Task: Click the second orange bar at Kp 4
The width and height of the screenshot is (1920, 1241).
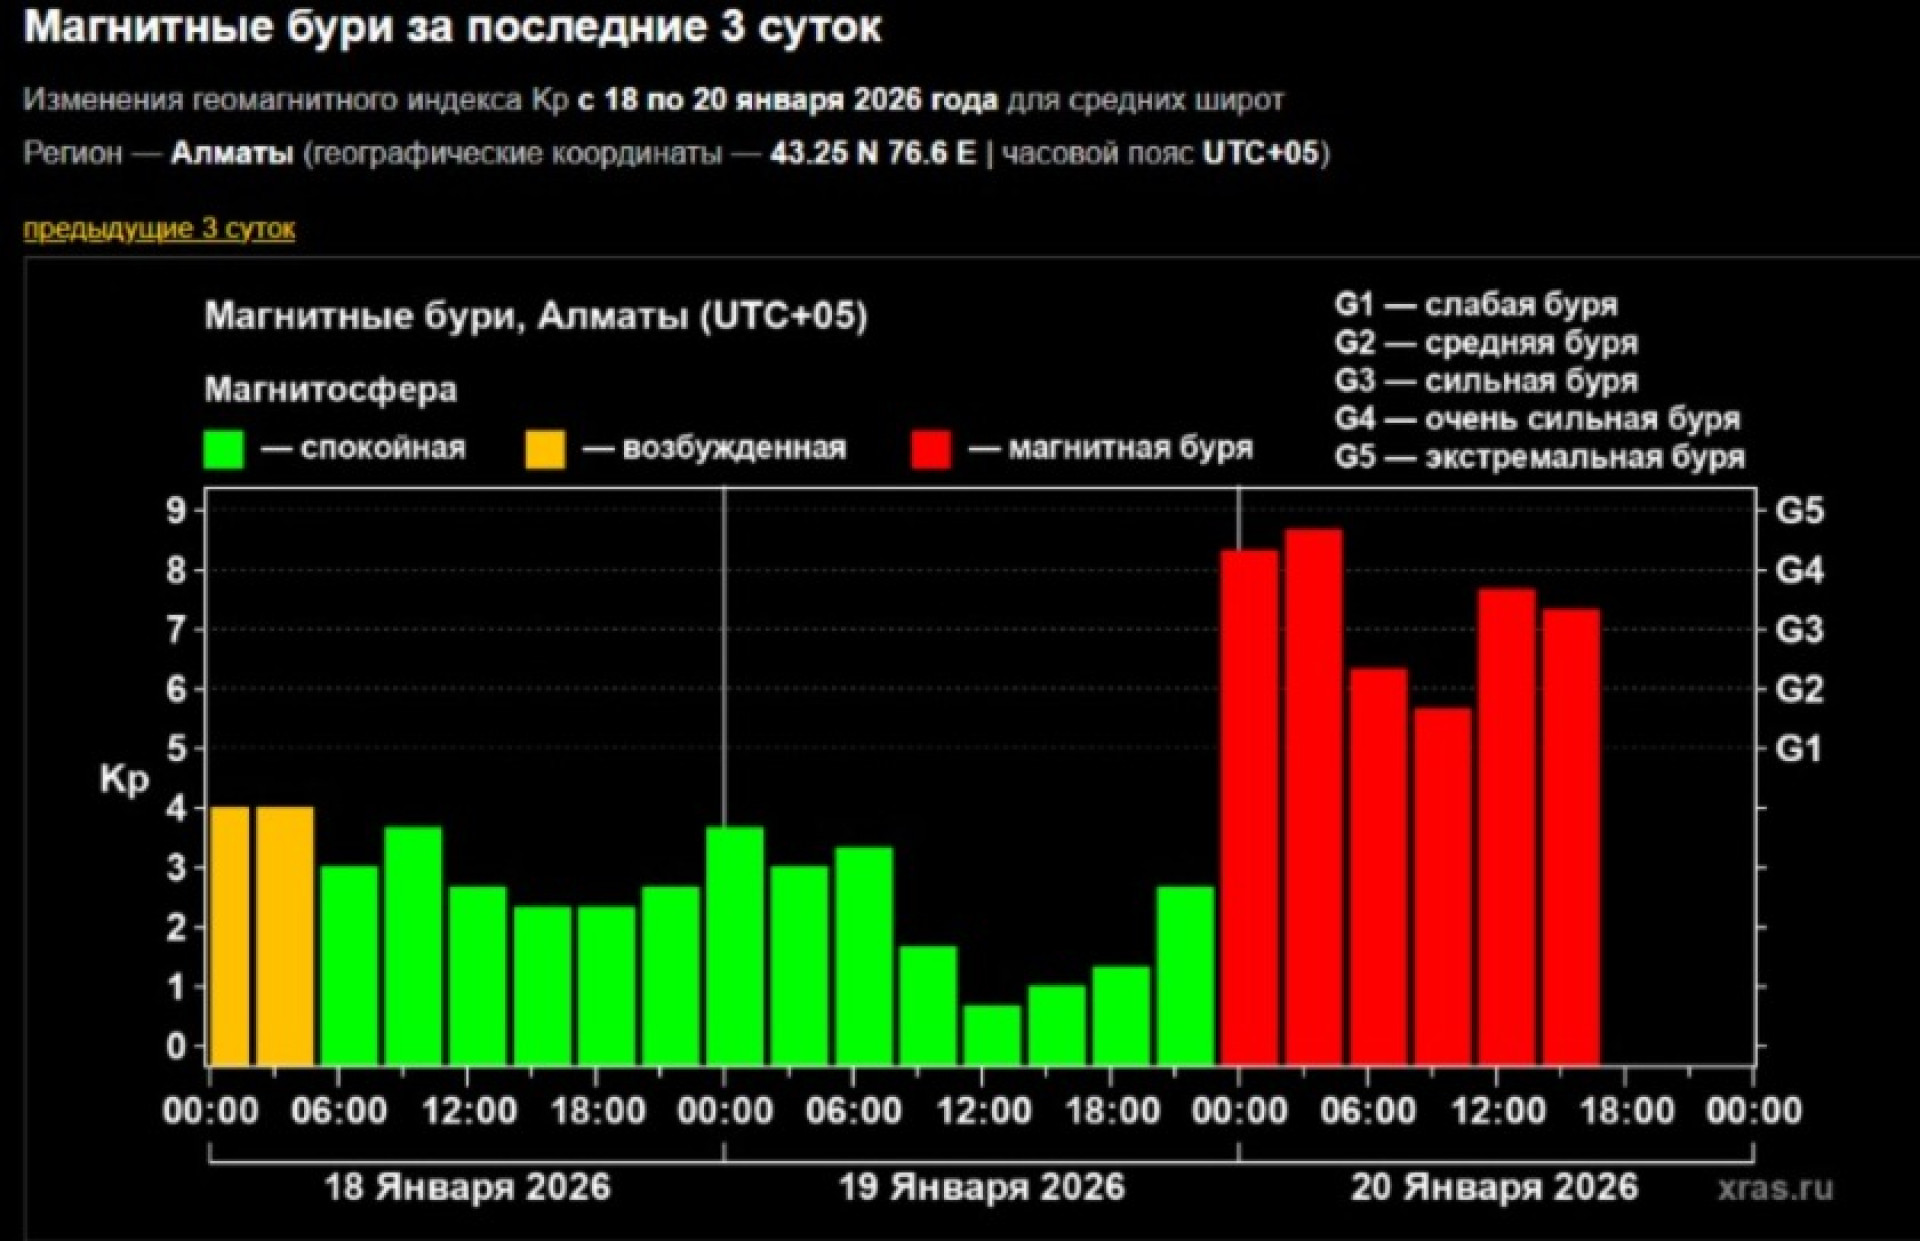Action: (285, 935)
